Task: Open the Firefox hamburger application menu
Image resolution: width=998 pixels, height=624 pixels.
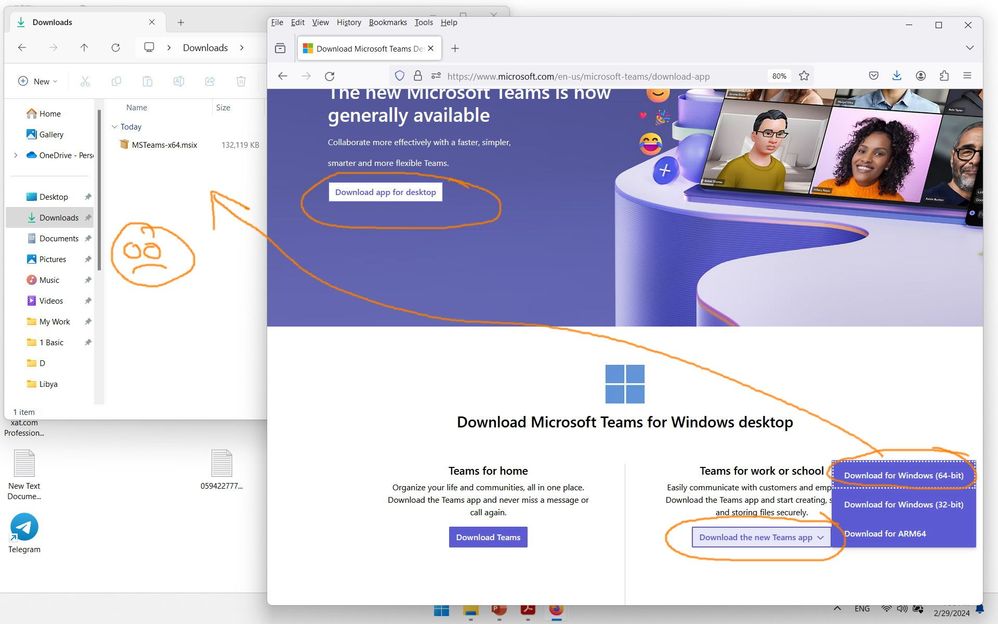Action: click(x=967, y=76)
